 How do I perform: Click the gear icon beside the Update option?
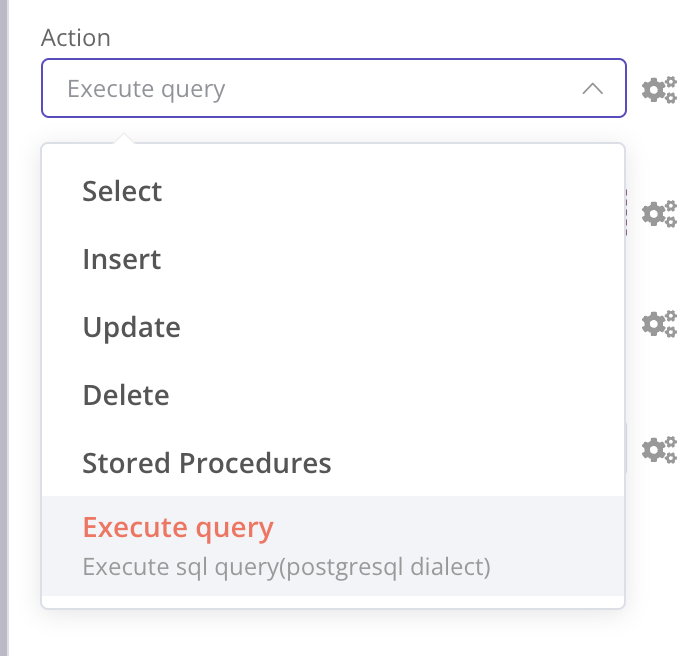(656, 323)
